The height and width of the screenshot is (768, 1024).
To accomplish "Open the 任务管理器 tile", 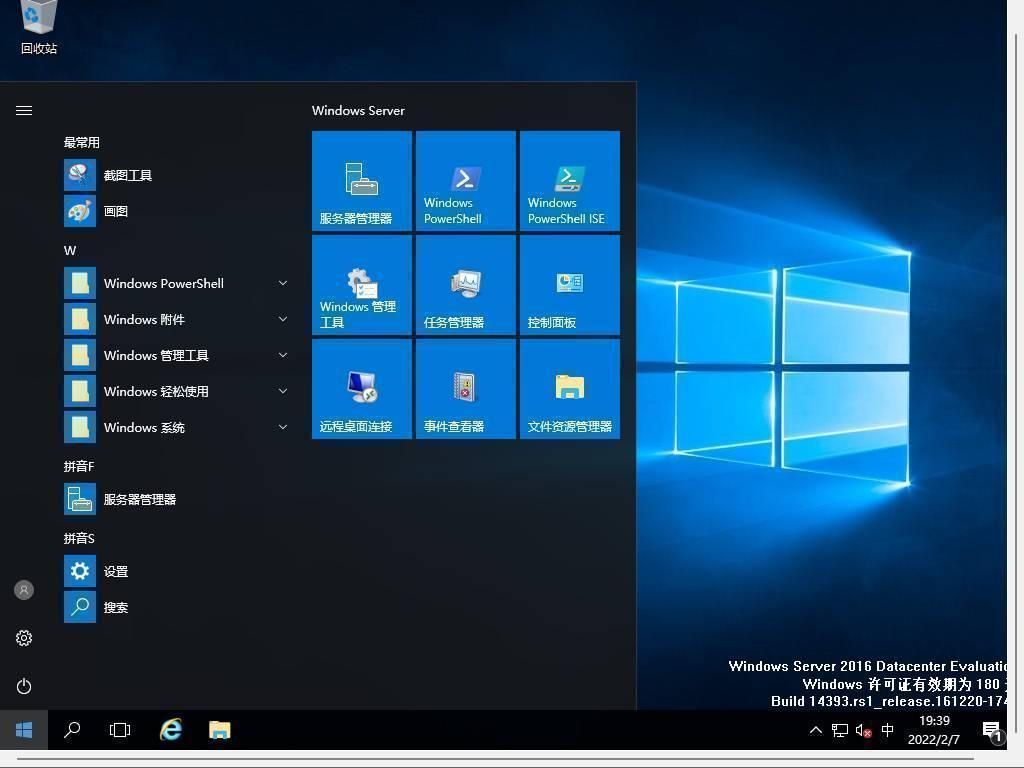I will pyautogui.click(x=466, y=285).
